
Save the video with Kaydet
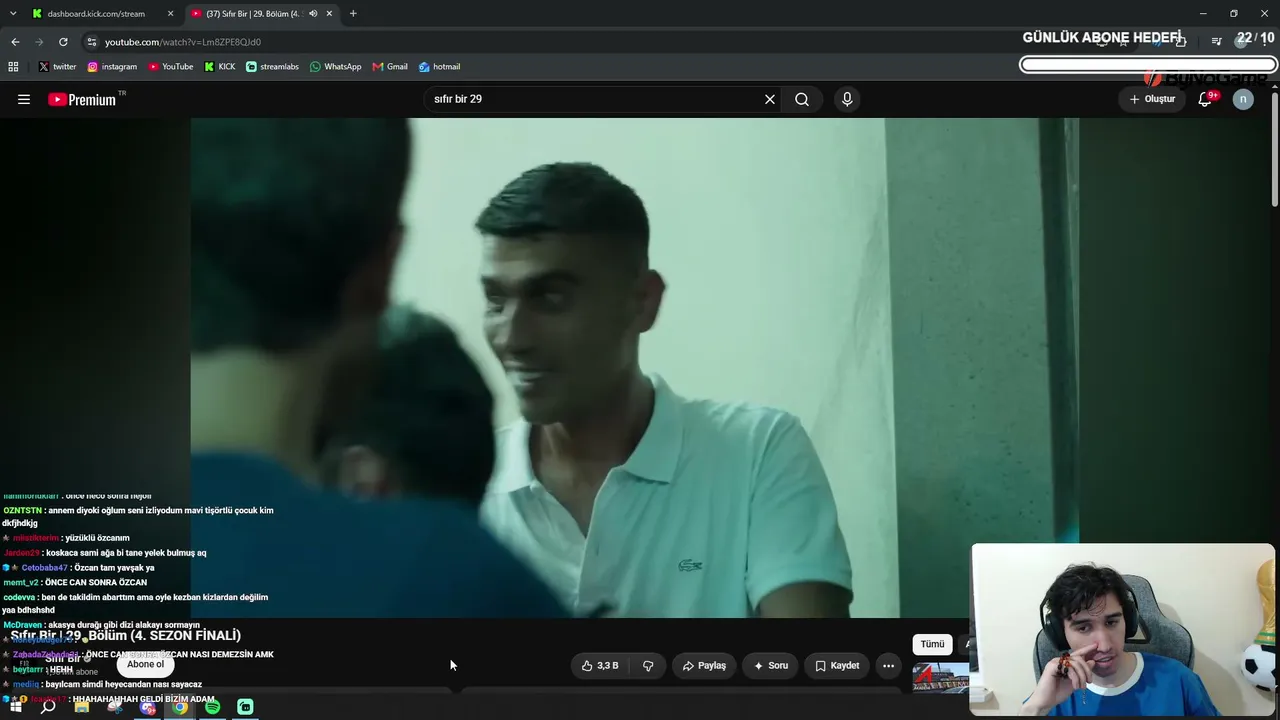[837, 665]
